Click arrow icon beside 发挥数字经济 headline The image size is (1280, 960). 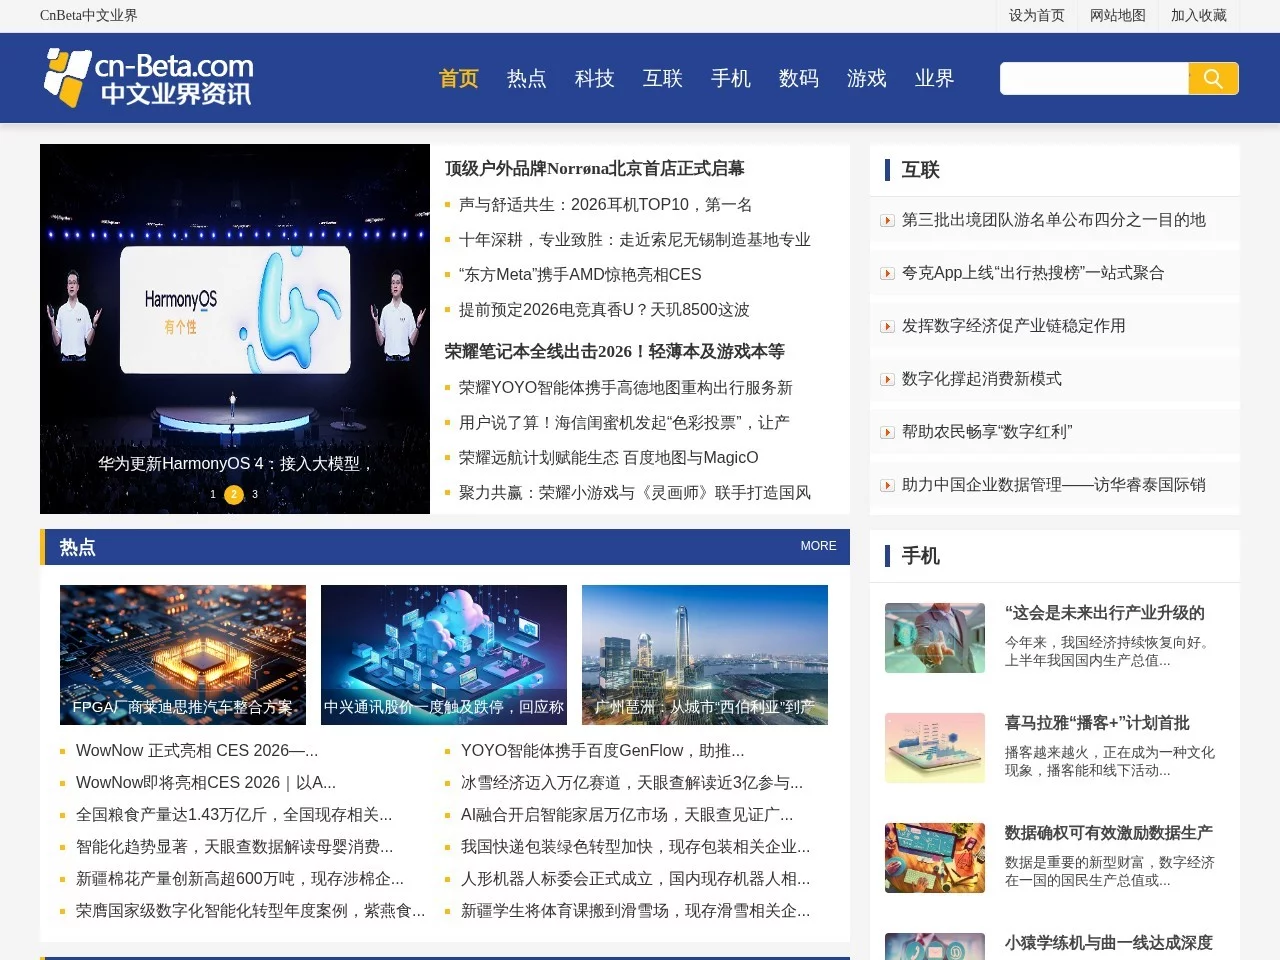coord(887,327)
